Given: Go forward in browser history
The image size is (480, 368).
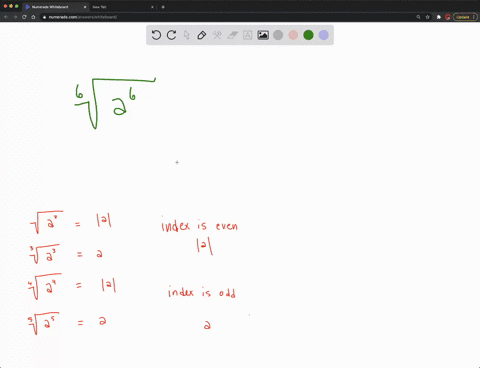Looking at the screenshot, I should tap(15, 17).
